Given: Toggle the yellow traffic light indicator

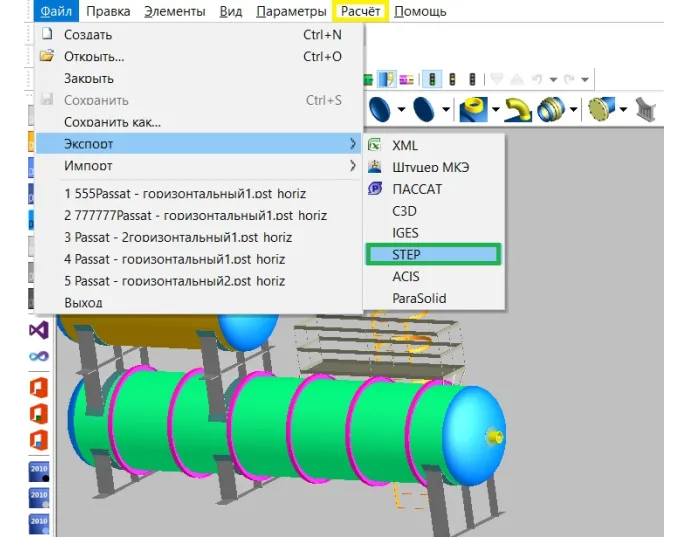Looking at the screenshot, I should pyautogui.click(x=453, y=78).
